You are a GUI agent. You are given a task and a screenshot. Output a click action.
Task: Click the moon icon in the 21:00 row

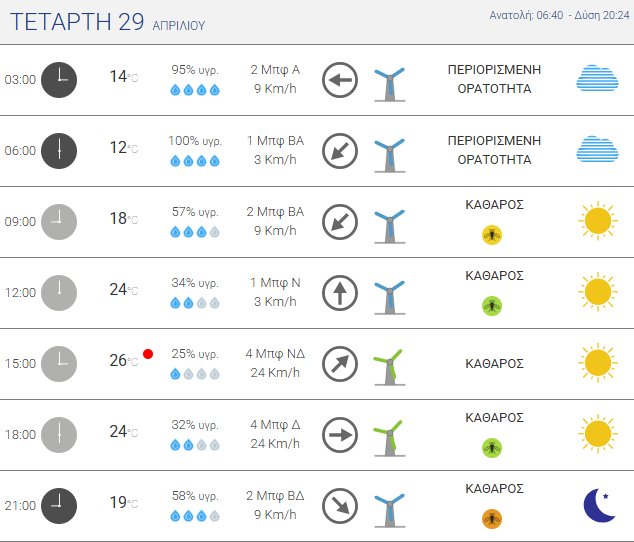pos(598,505)
